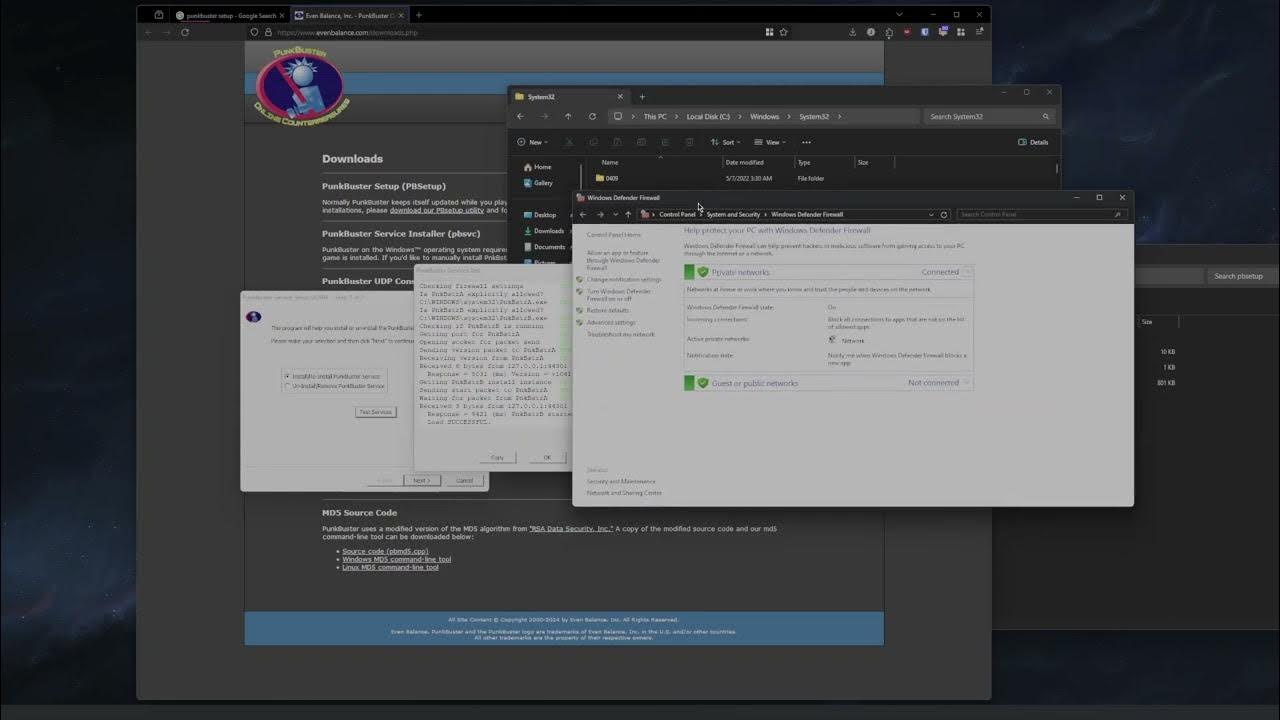Screen dimensions: 1280x720
Task: Open Linux MD5 command-line tool link
Action: point(390,567)
